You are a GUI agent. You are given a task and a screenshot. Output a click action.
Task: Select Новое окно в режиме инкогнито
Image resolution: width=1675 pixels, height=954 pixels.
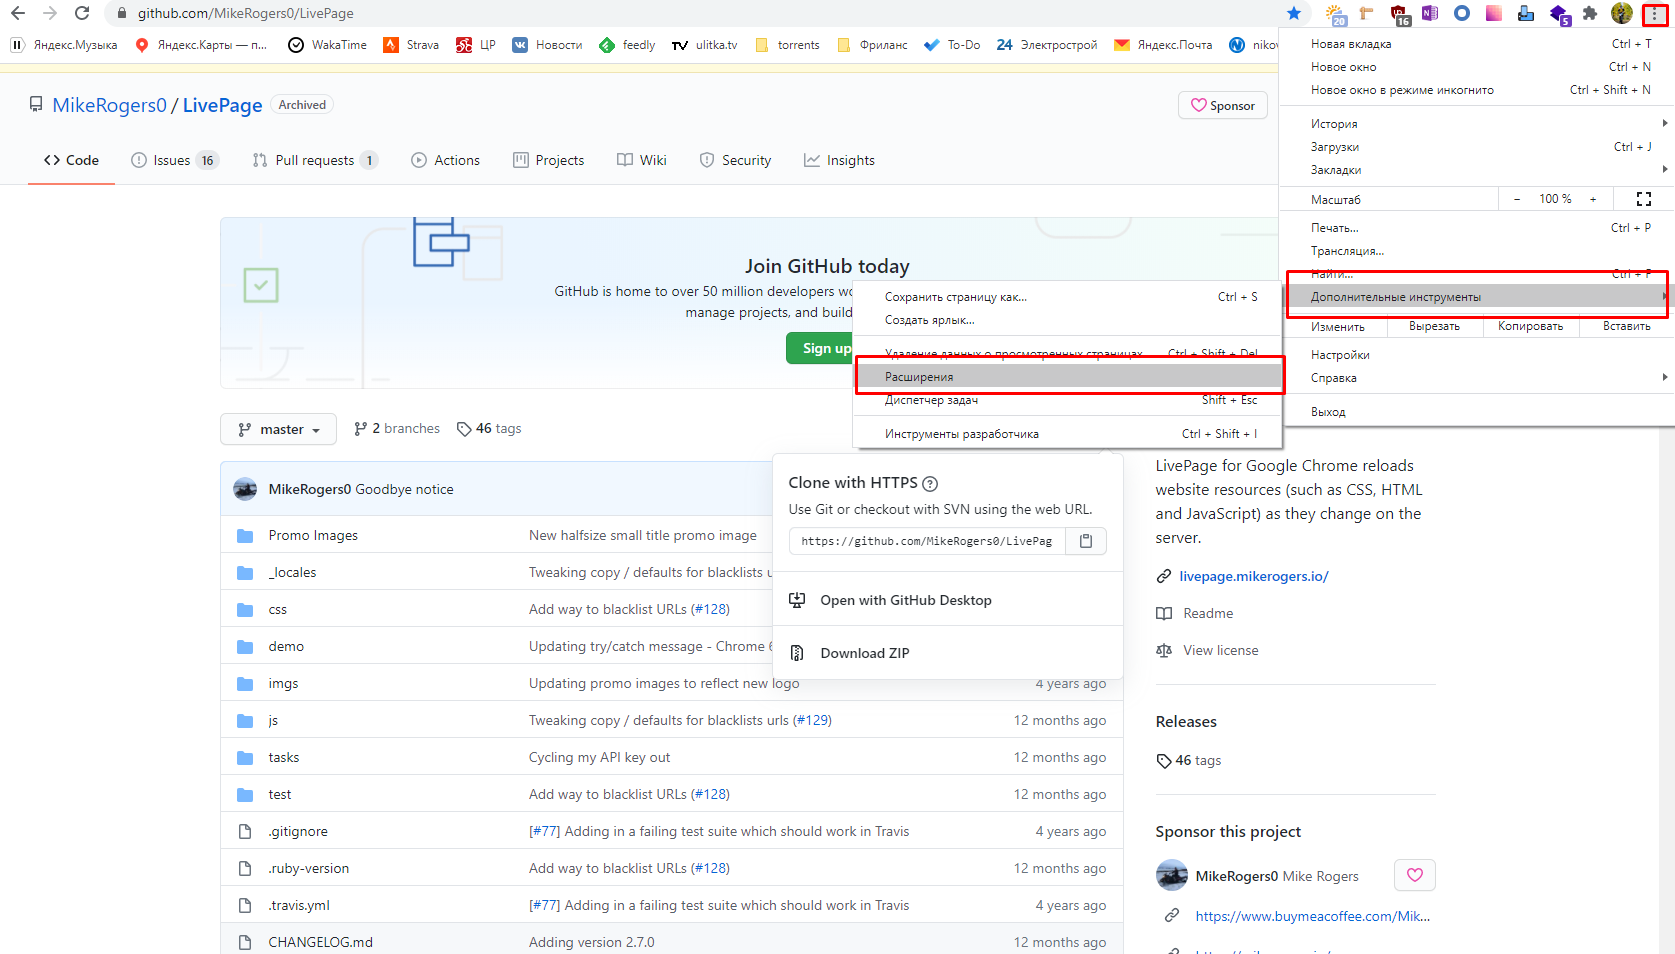tap(1477, 90)
